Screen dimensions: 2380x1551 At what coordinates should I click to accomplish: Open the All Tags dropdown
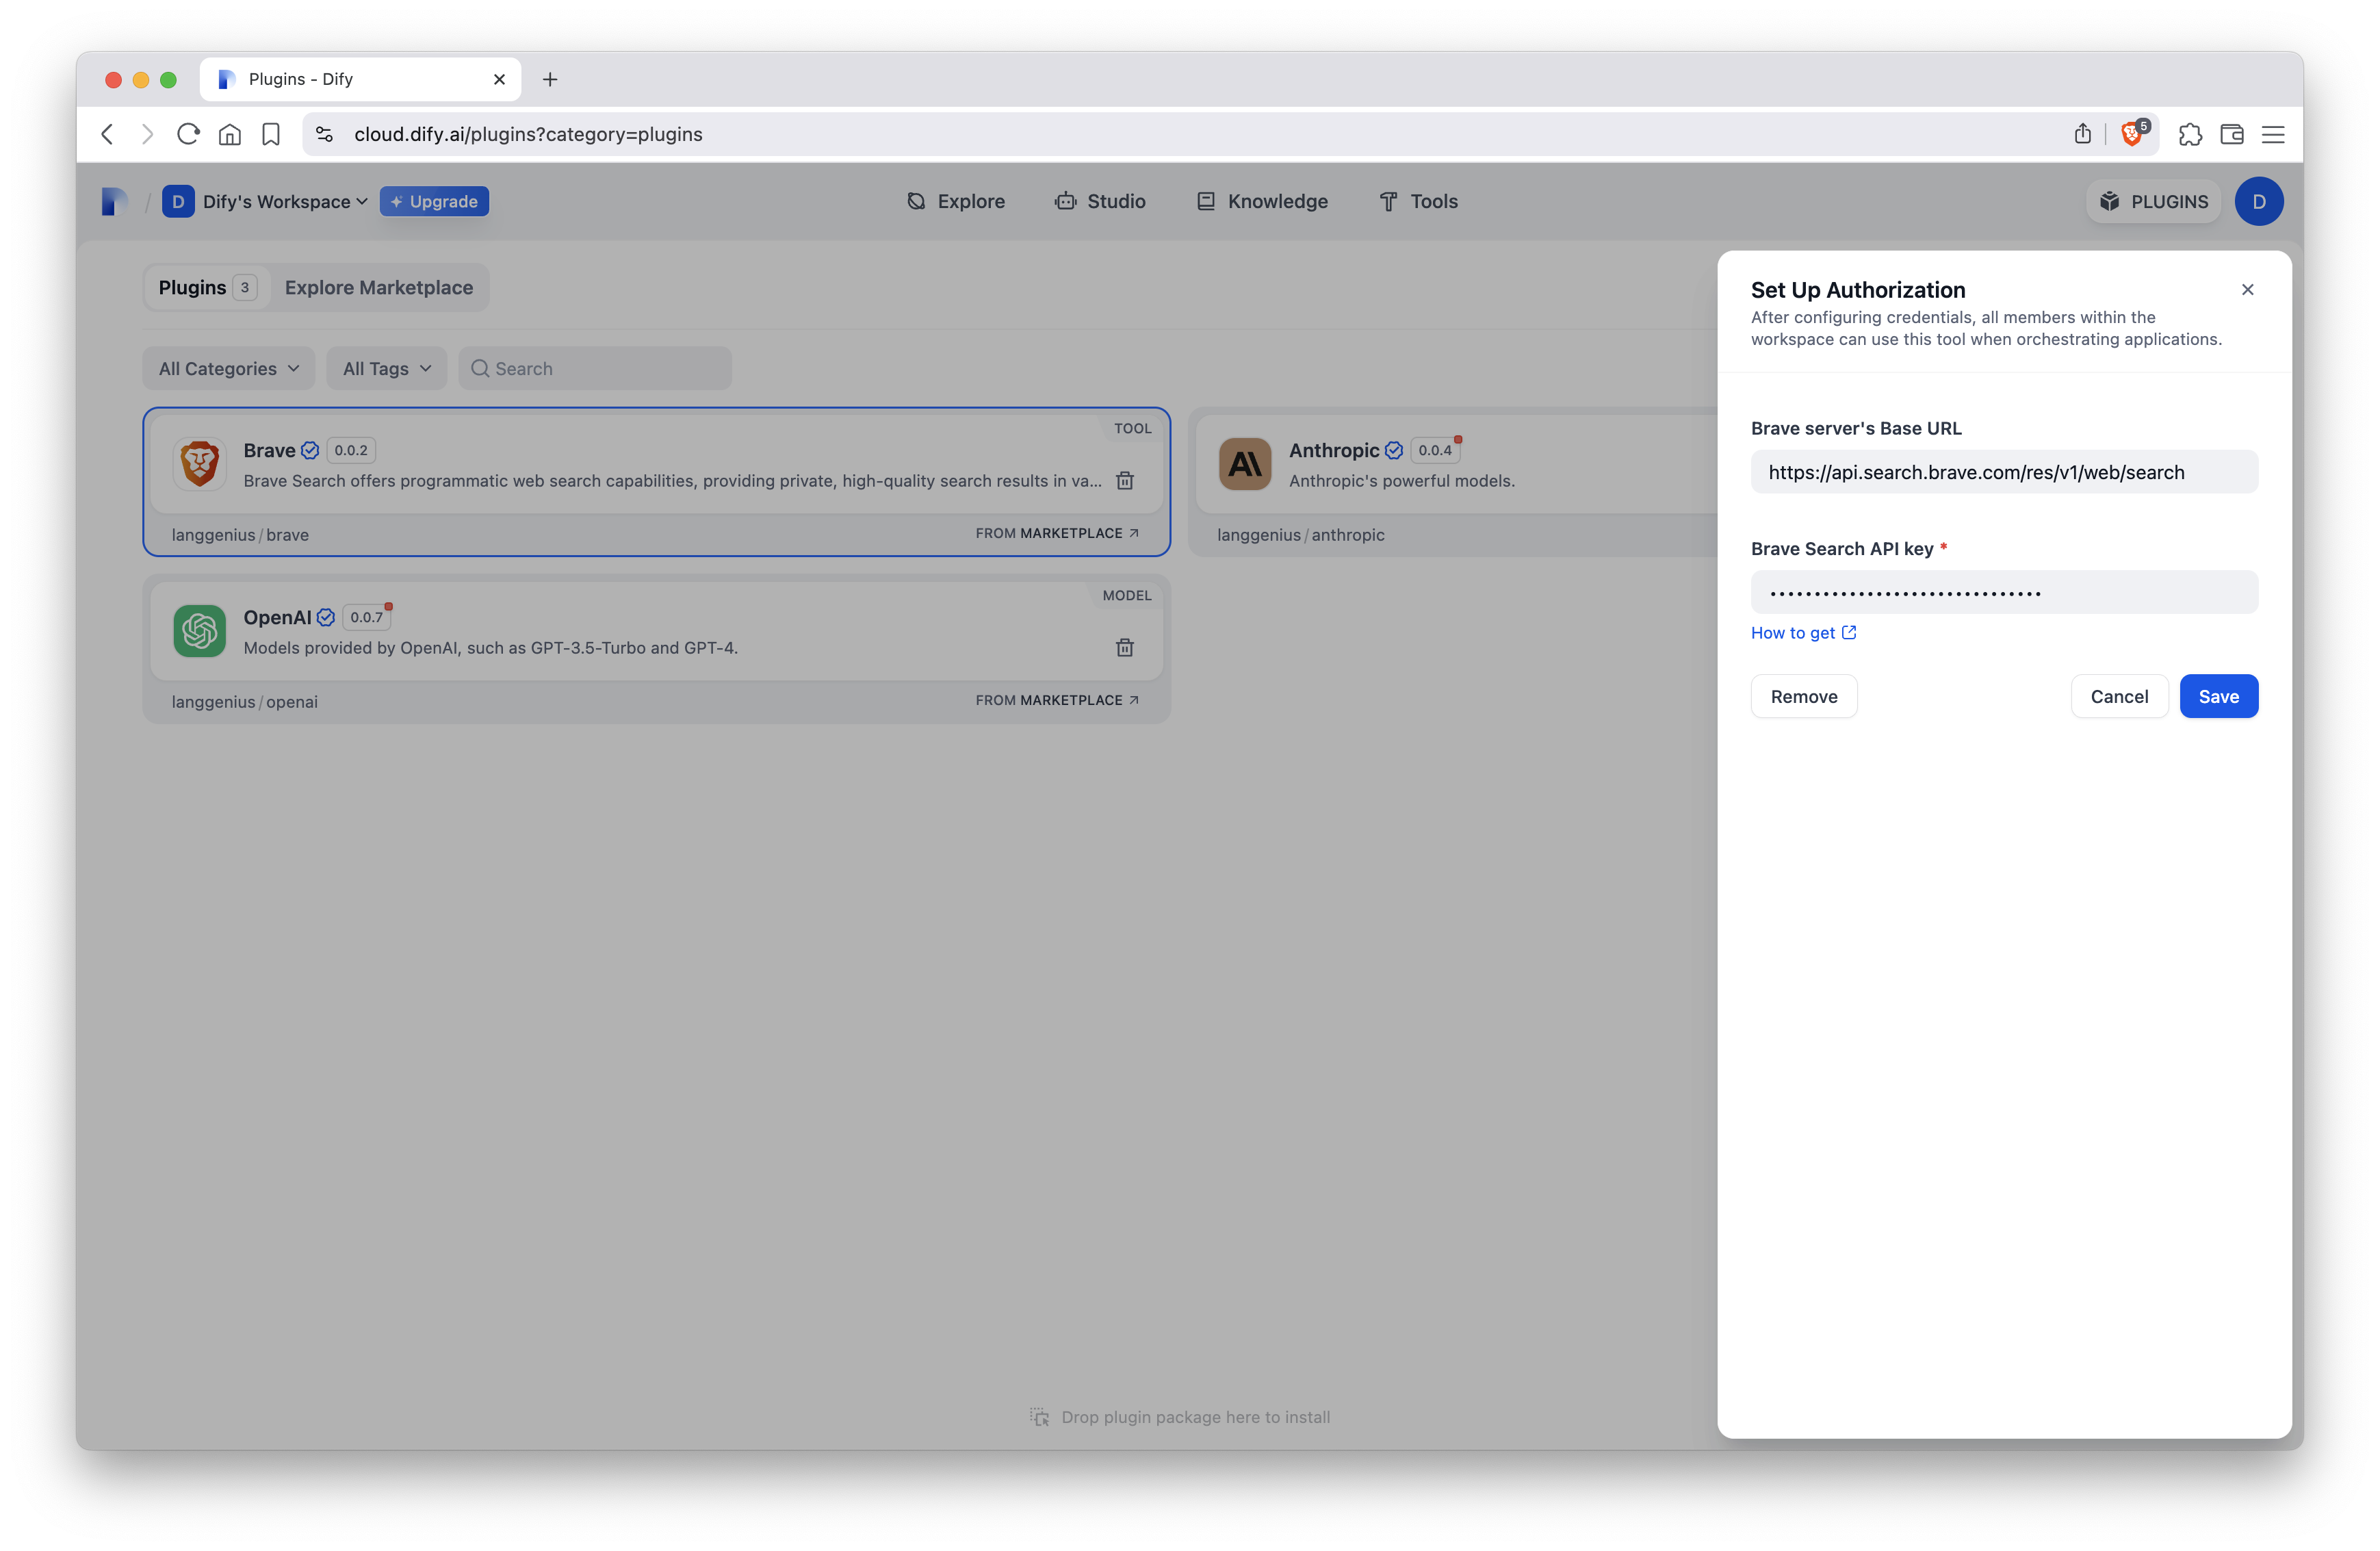click(x=387, y=369)
